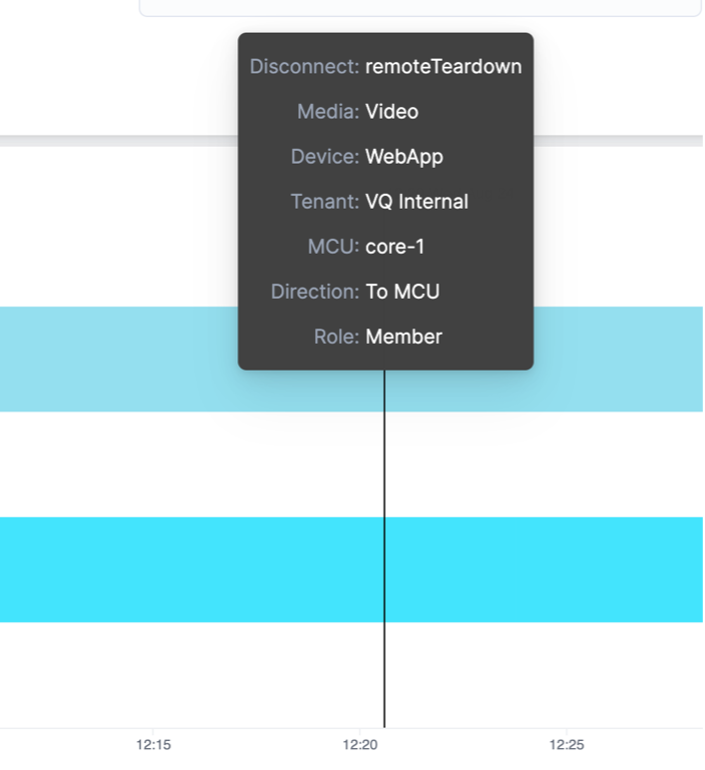This screenshot has width=705, height=770.
Task: Click the light blue timeline bar
Action: [x=120, y=359]
